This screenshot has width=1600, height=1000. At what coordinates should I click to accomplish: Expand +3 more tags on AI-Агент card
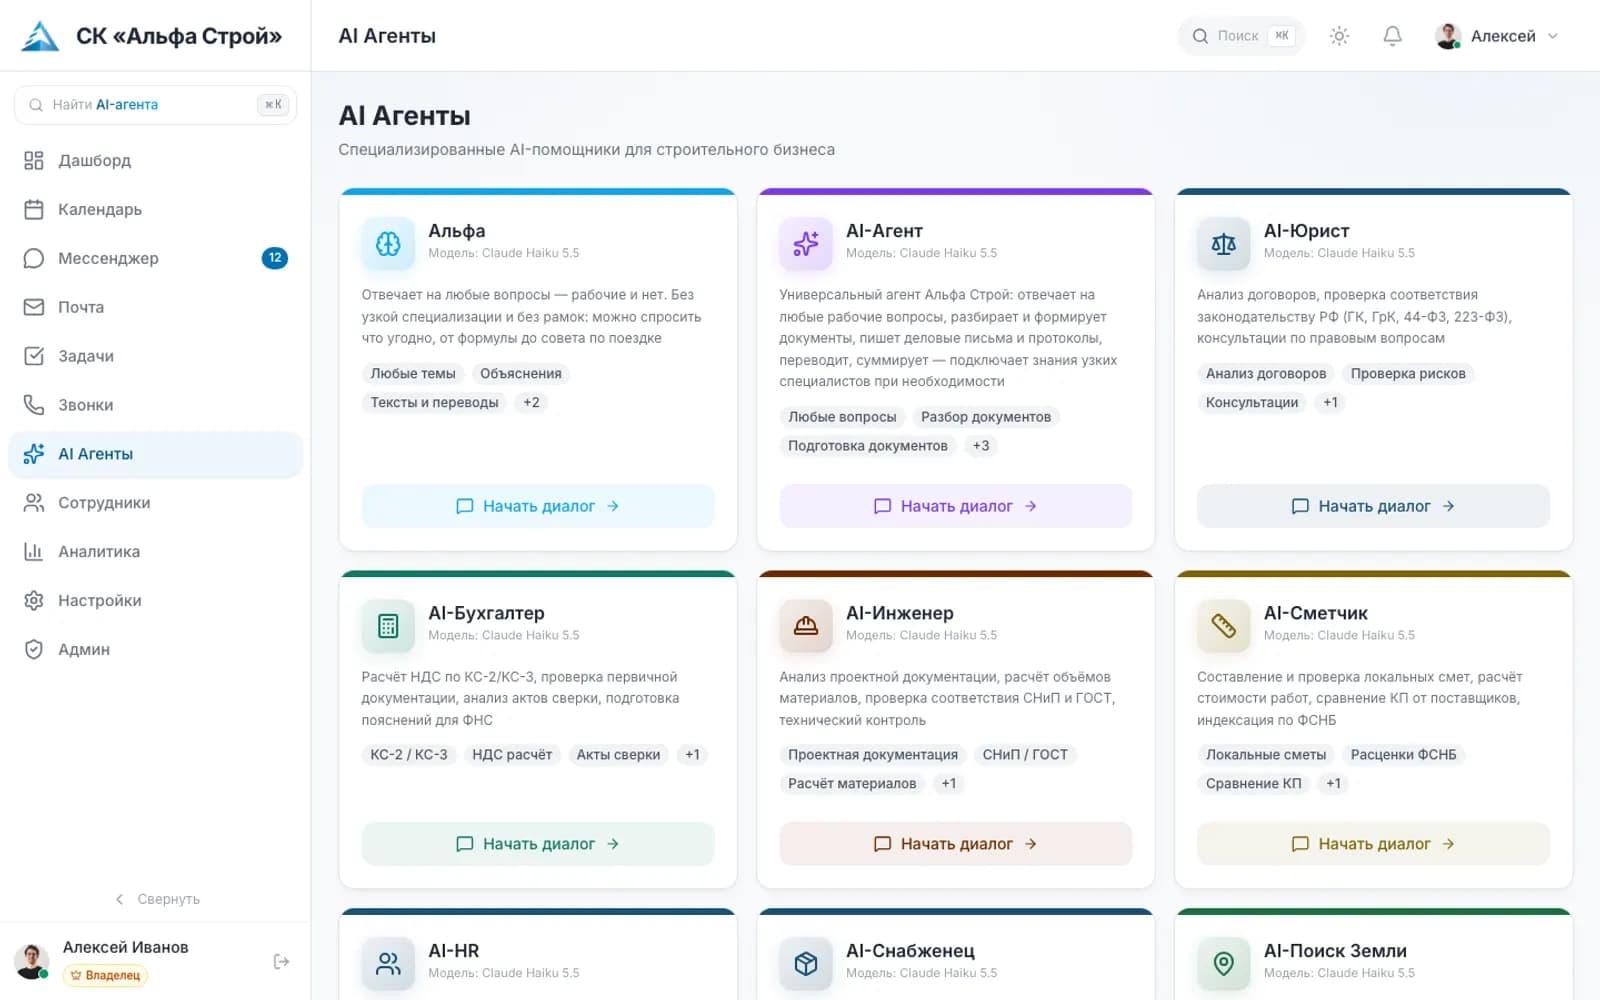tap(981, 446)
